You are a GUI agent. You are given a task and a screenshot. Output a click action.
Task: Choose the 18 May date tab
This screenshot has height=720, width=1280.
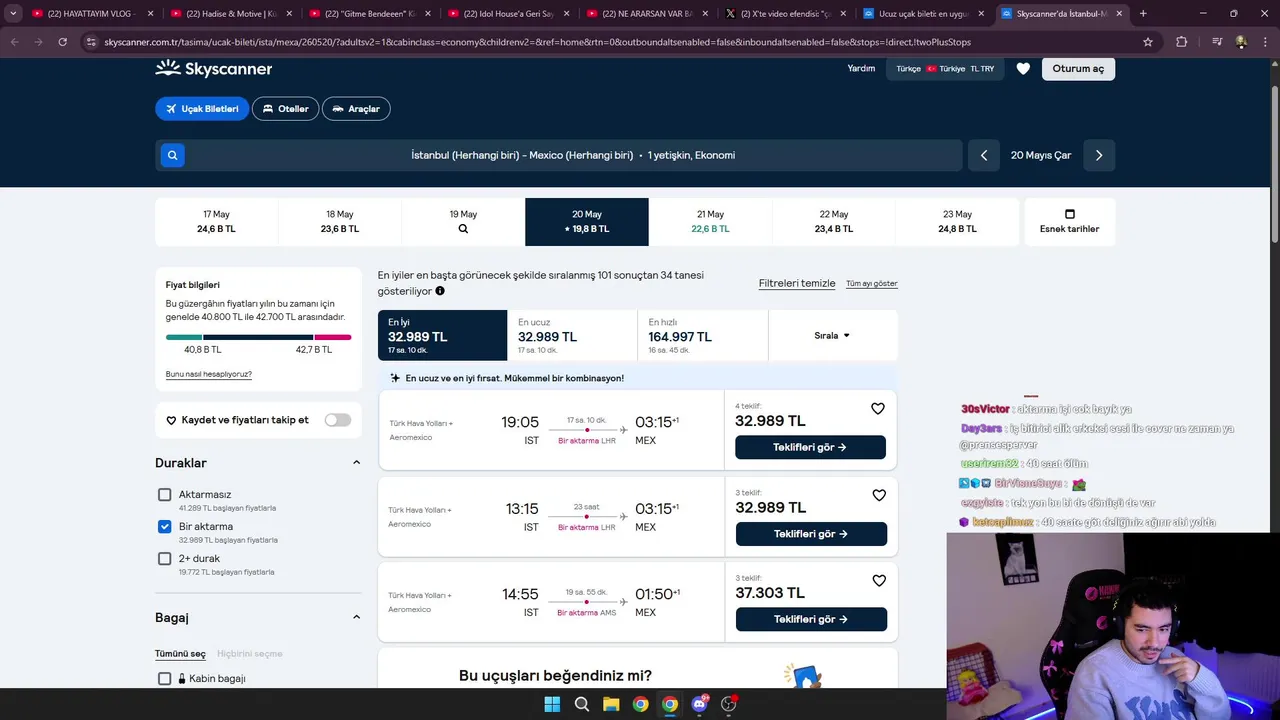(340, 222)
